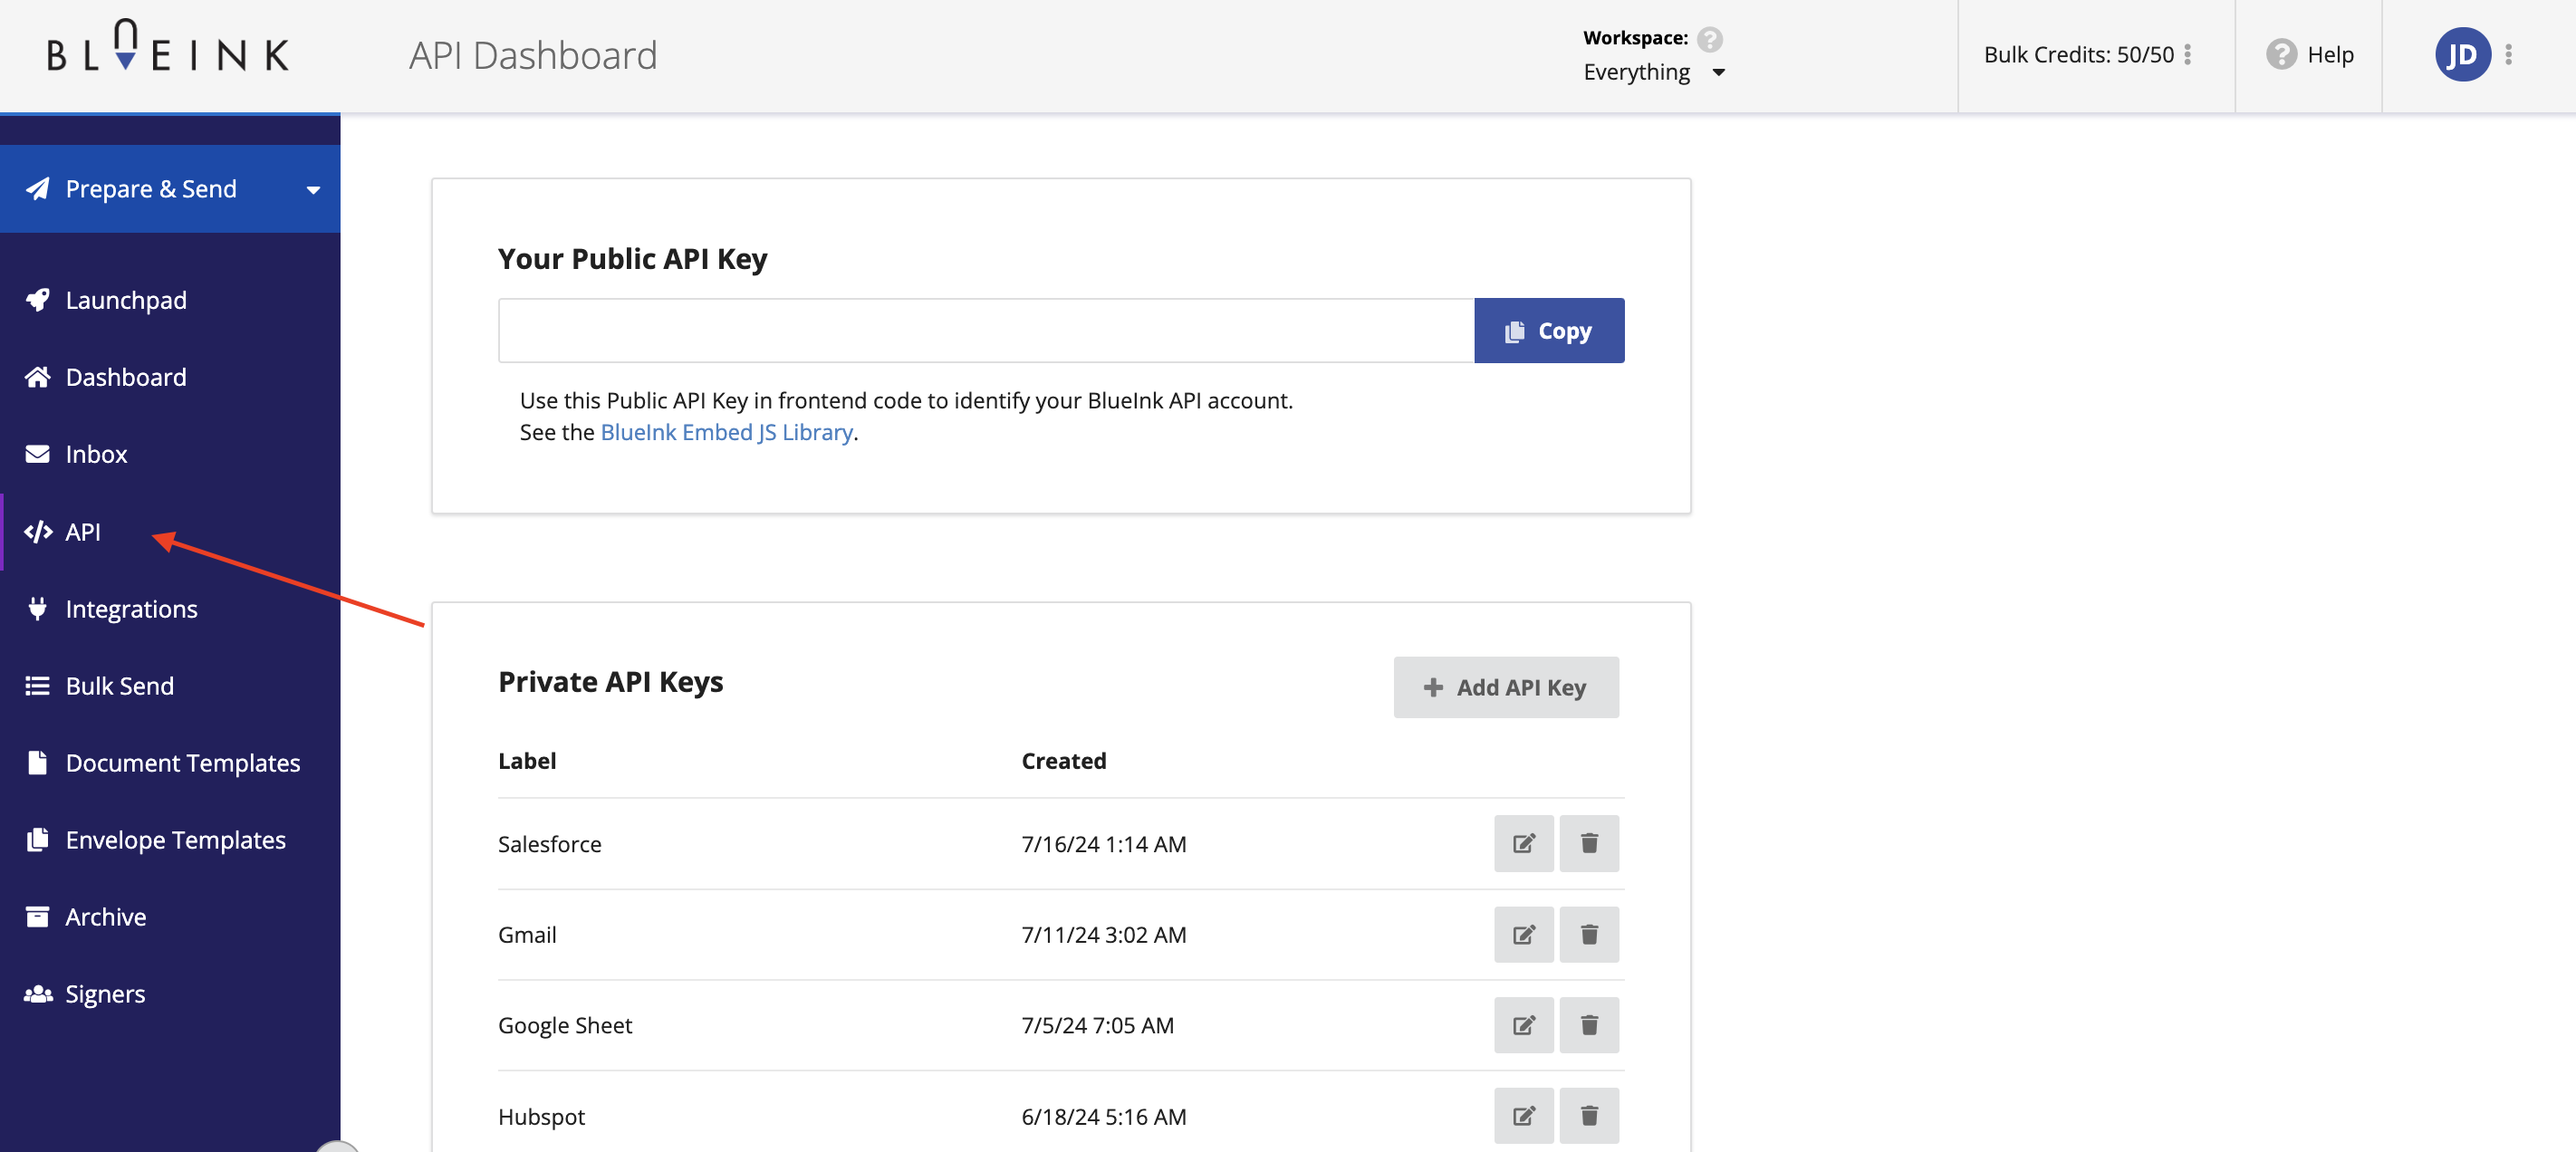2576x1152 pixels.
Task: Click the Envelope Templates copy icon
Action: [x=38, y=840]
